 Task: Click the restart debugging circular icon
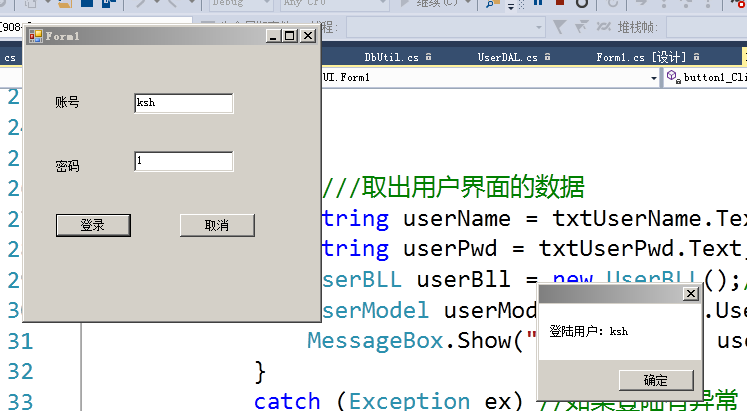pos(582,3)
